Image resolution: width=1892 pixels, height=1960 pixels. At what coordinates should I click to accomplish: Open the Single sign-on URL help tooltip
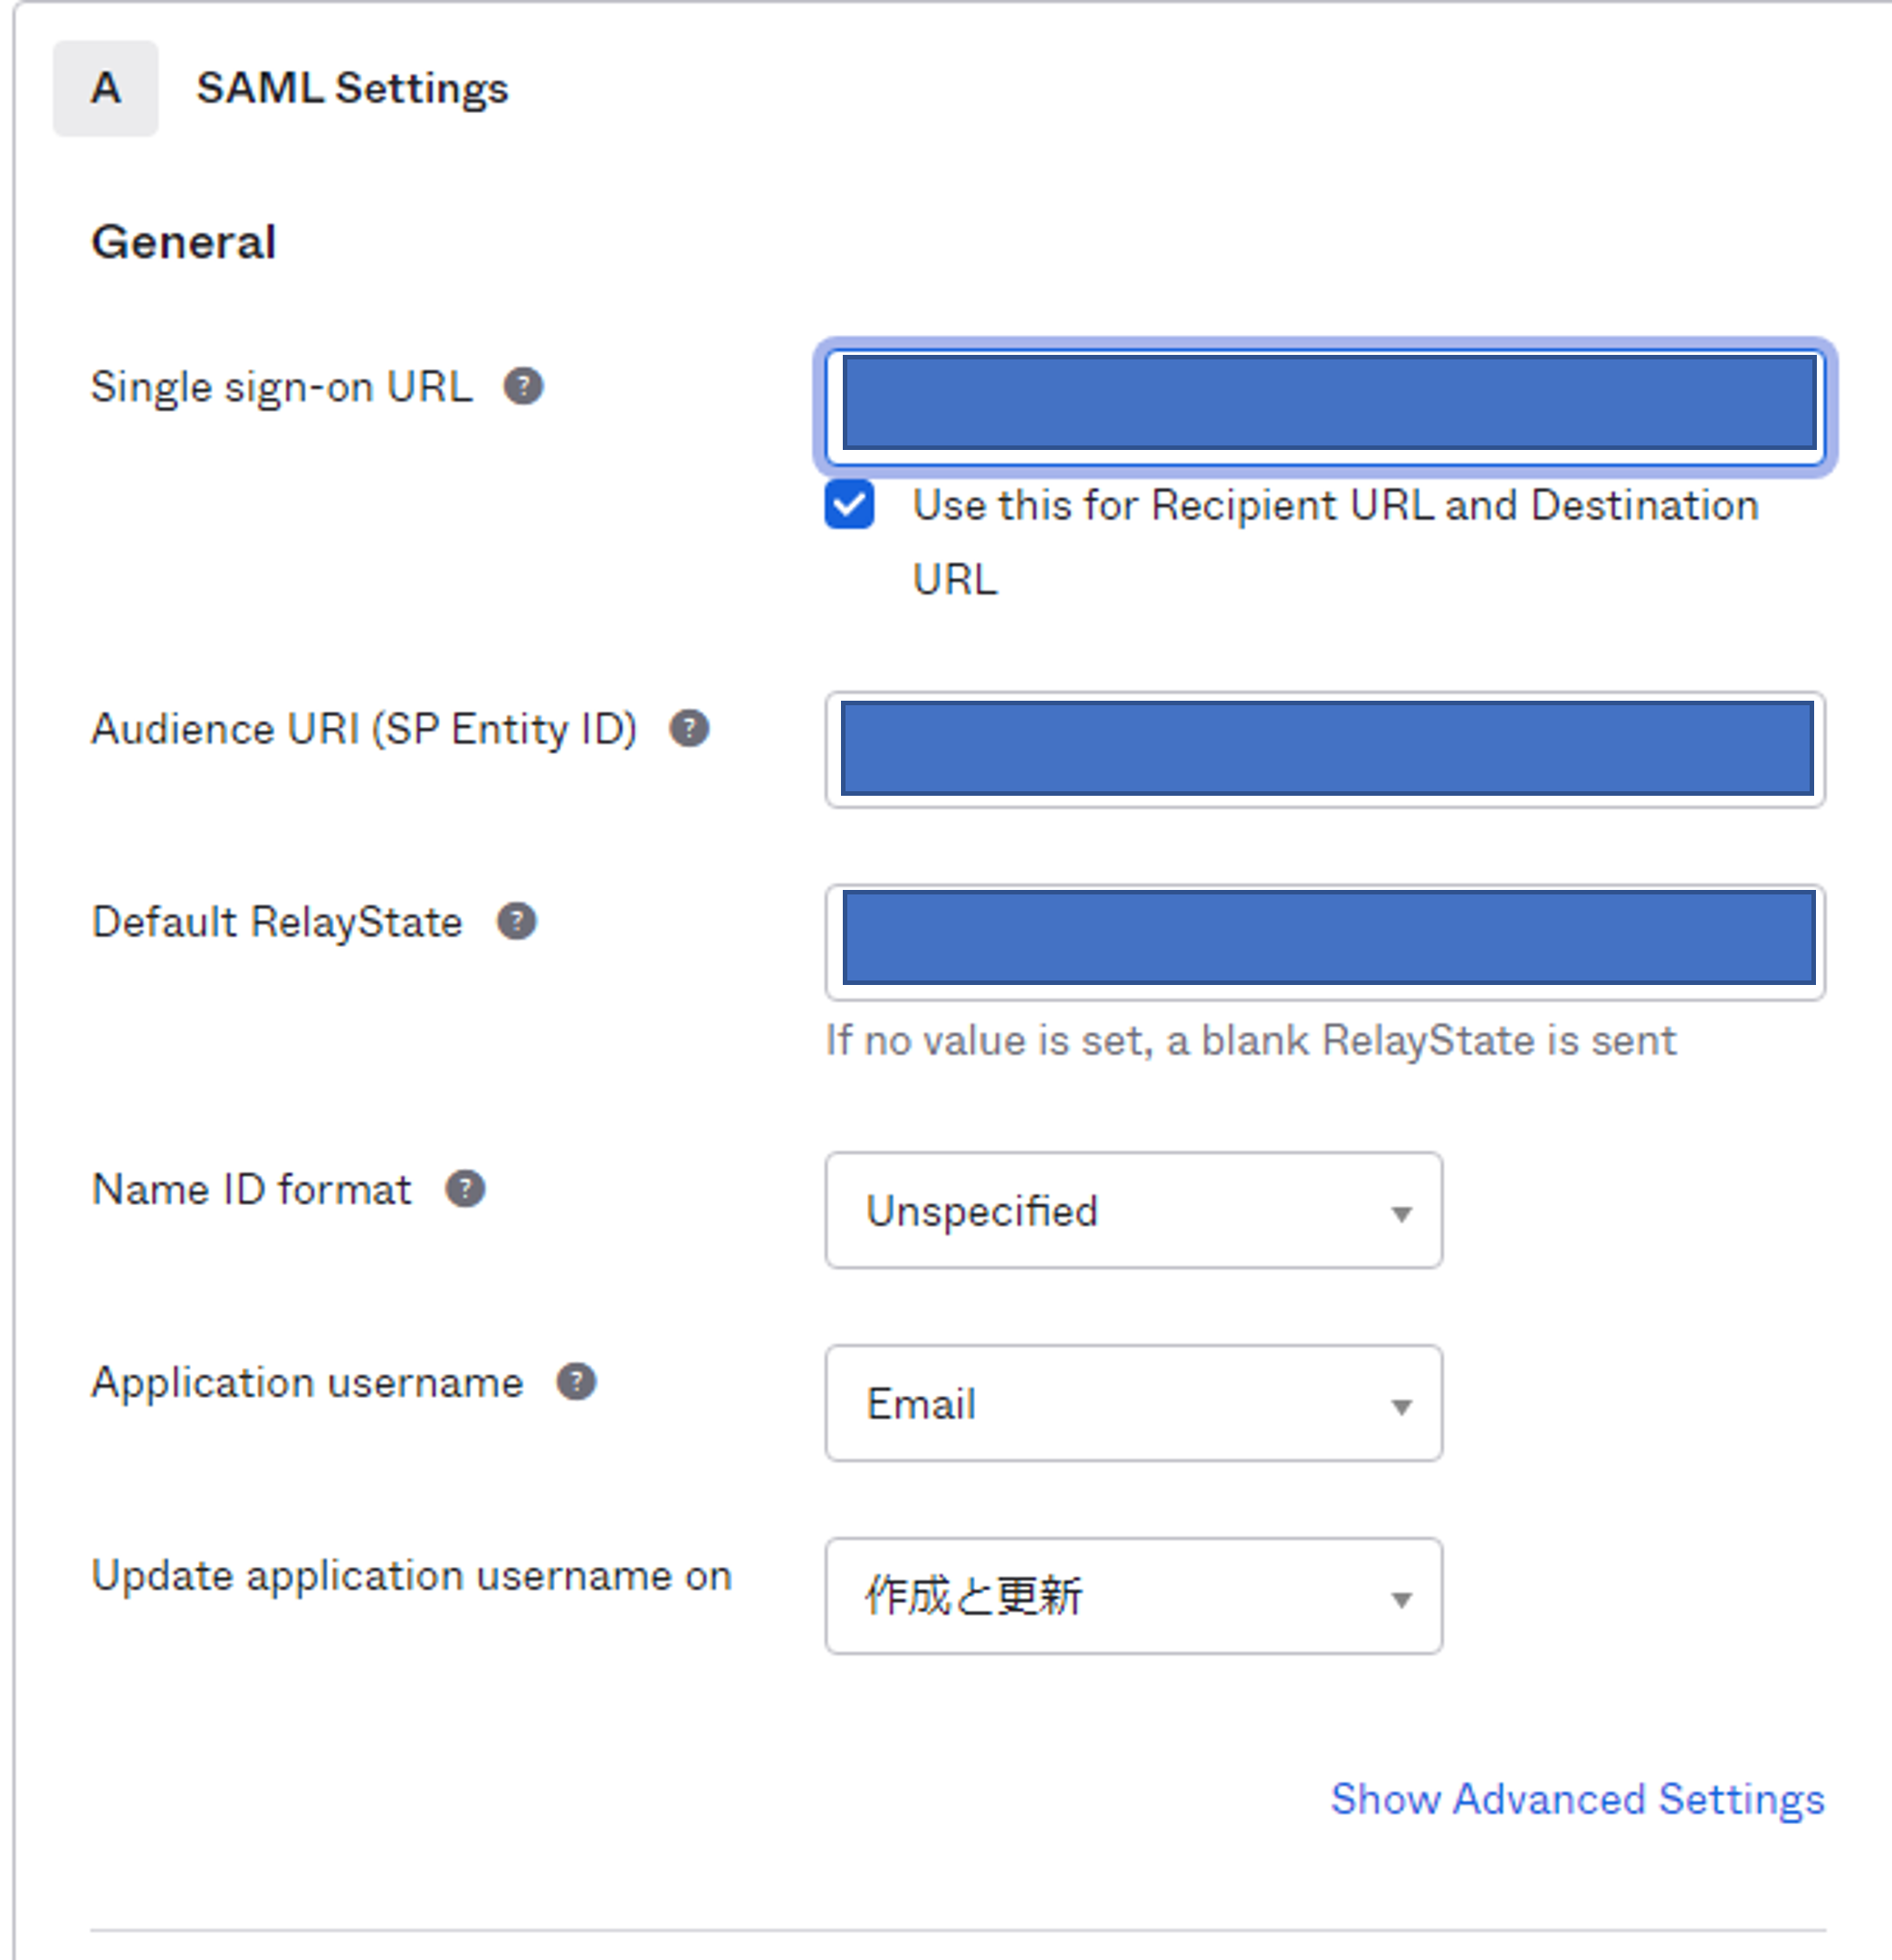(x=525, y=386)
